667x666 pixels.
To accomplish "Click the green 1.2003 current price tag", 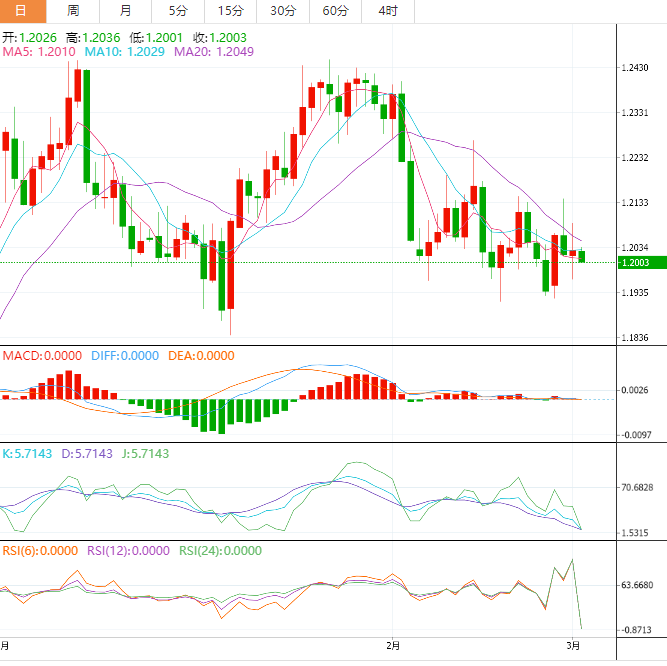I will coord(637,263).
